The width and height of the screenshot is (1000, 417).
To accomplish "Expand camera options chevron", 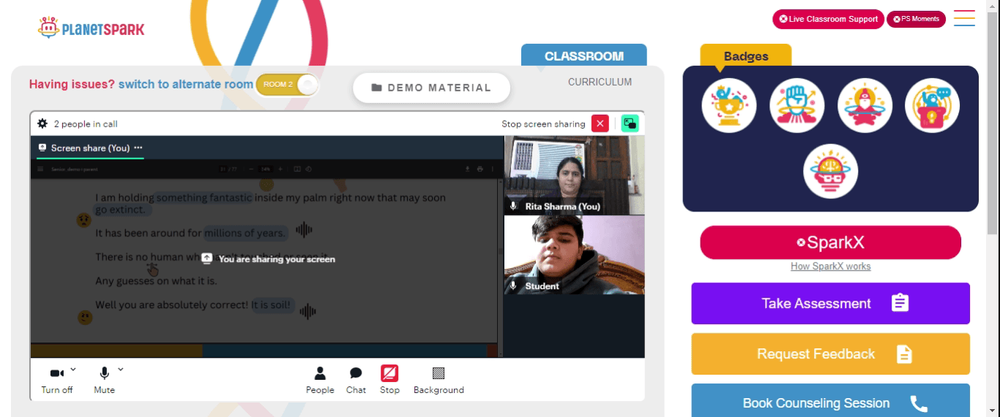I will (x=73, y=369).
